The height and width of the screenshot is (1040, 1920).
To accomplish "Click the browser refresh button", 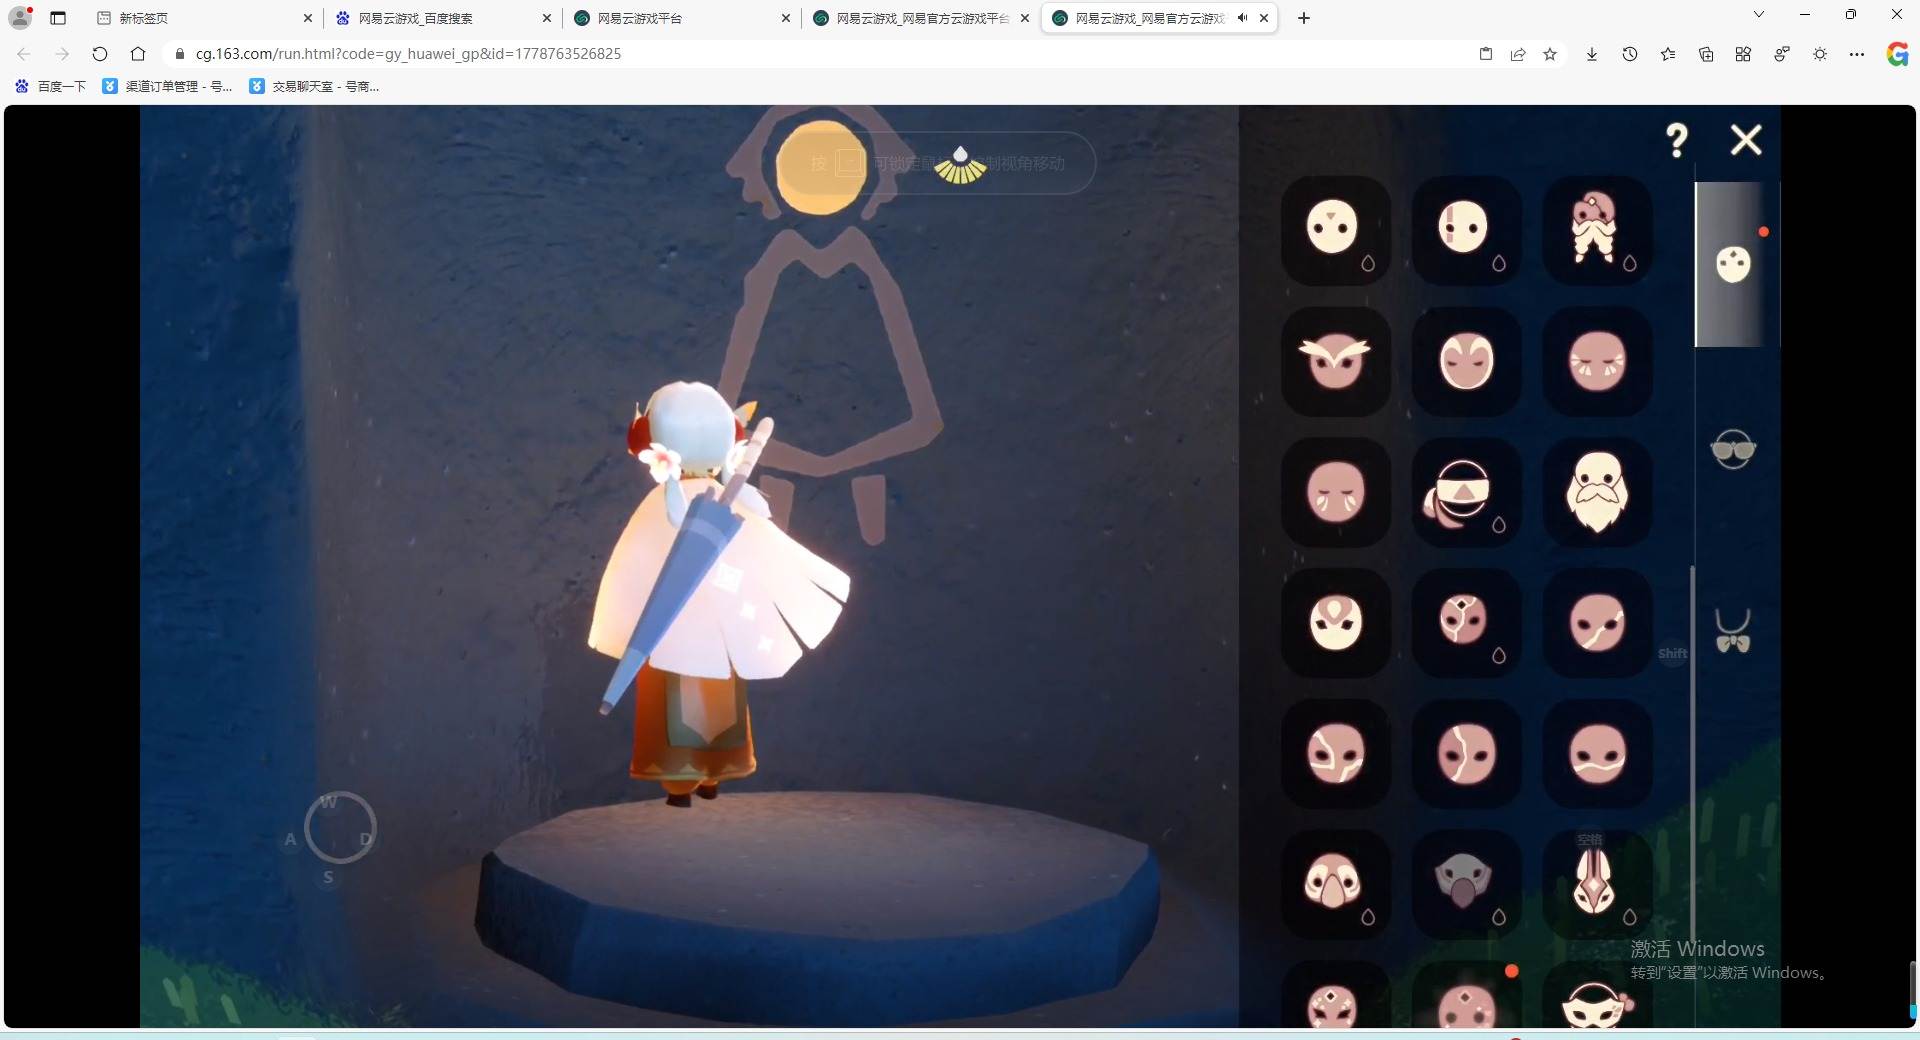I will 100,54.
